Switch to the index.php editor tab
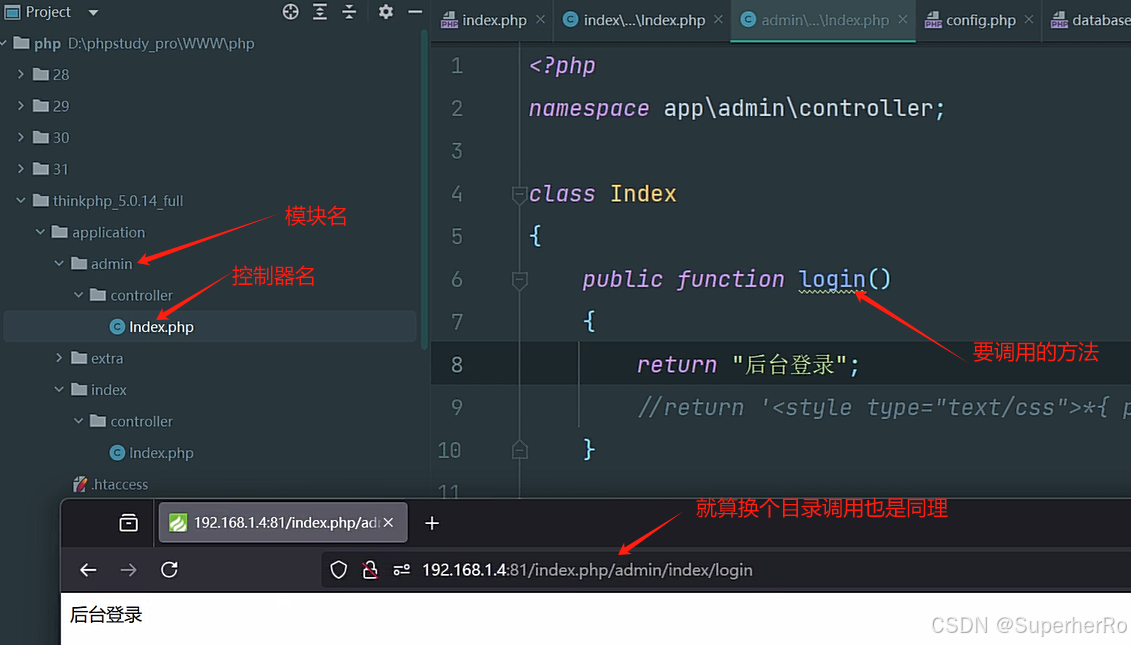1131x645 pixels. [x=494, y=20]
